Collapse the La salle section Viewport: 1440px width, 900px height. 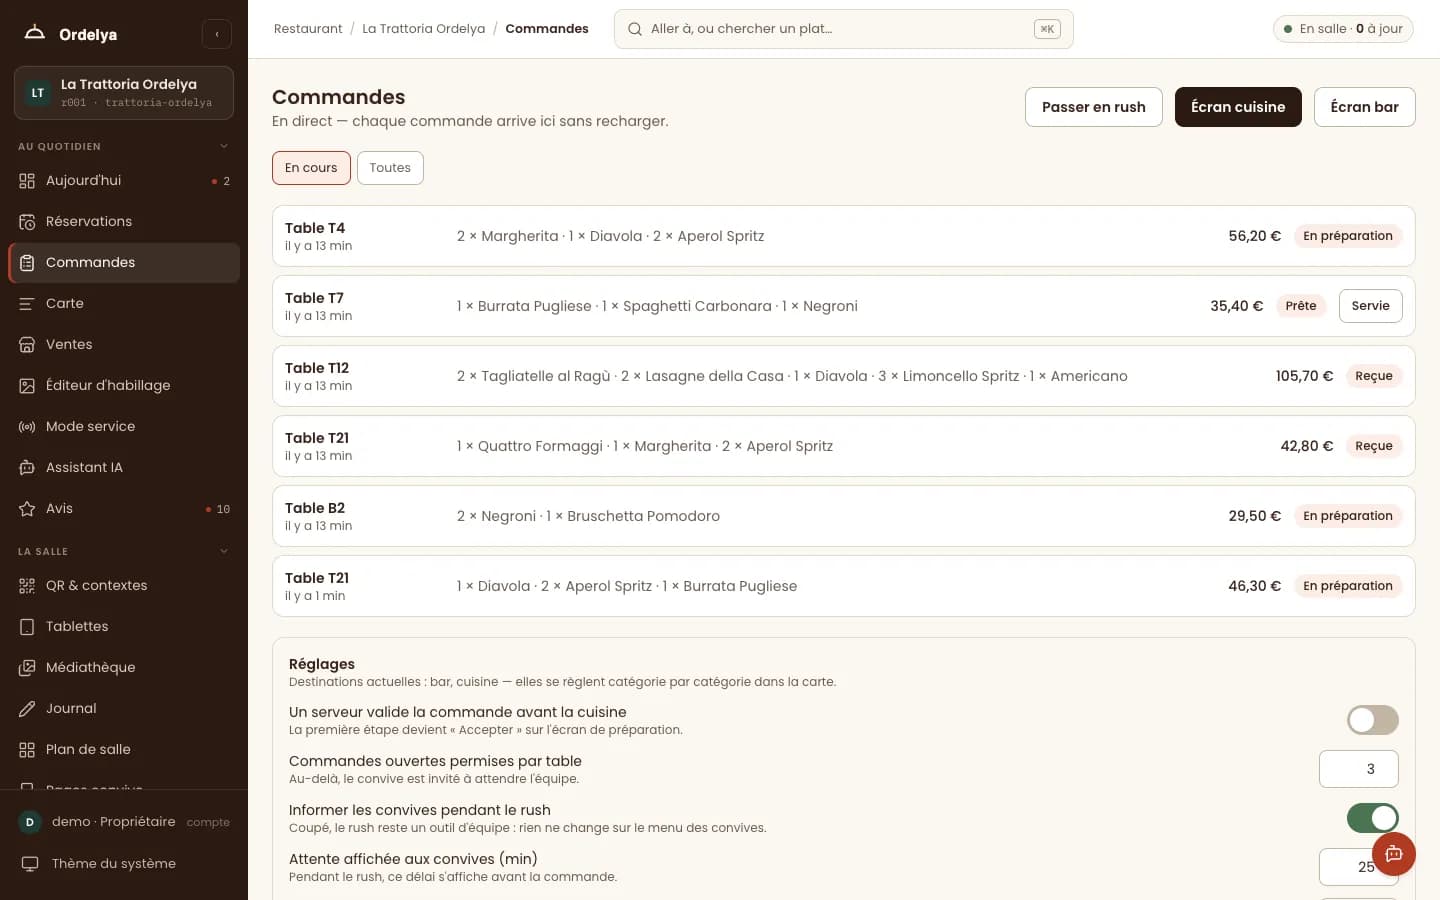(124, 552)
